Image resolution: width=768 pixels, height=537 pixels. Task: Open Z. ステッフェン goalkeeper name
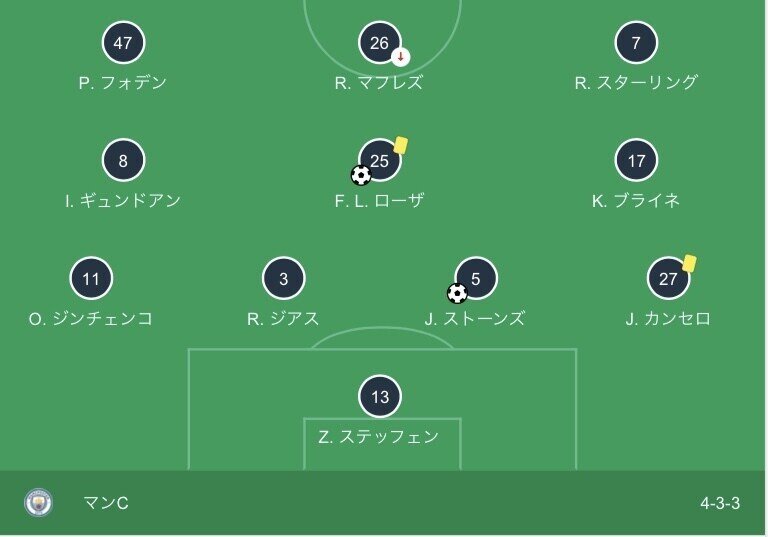tap(379, 437)
